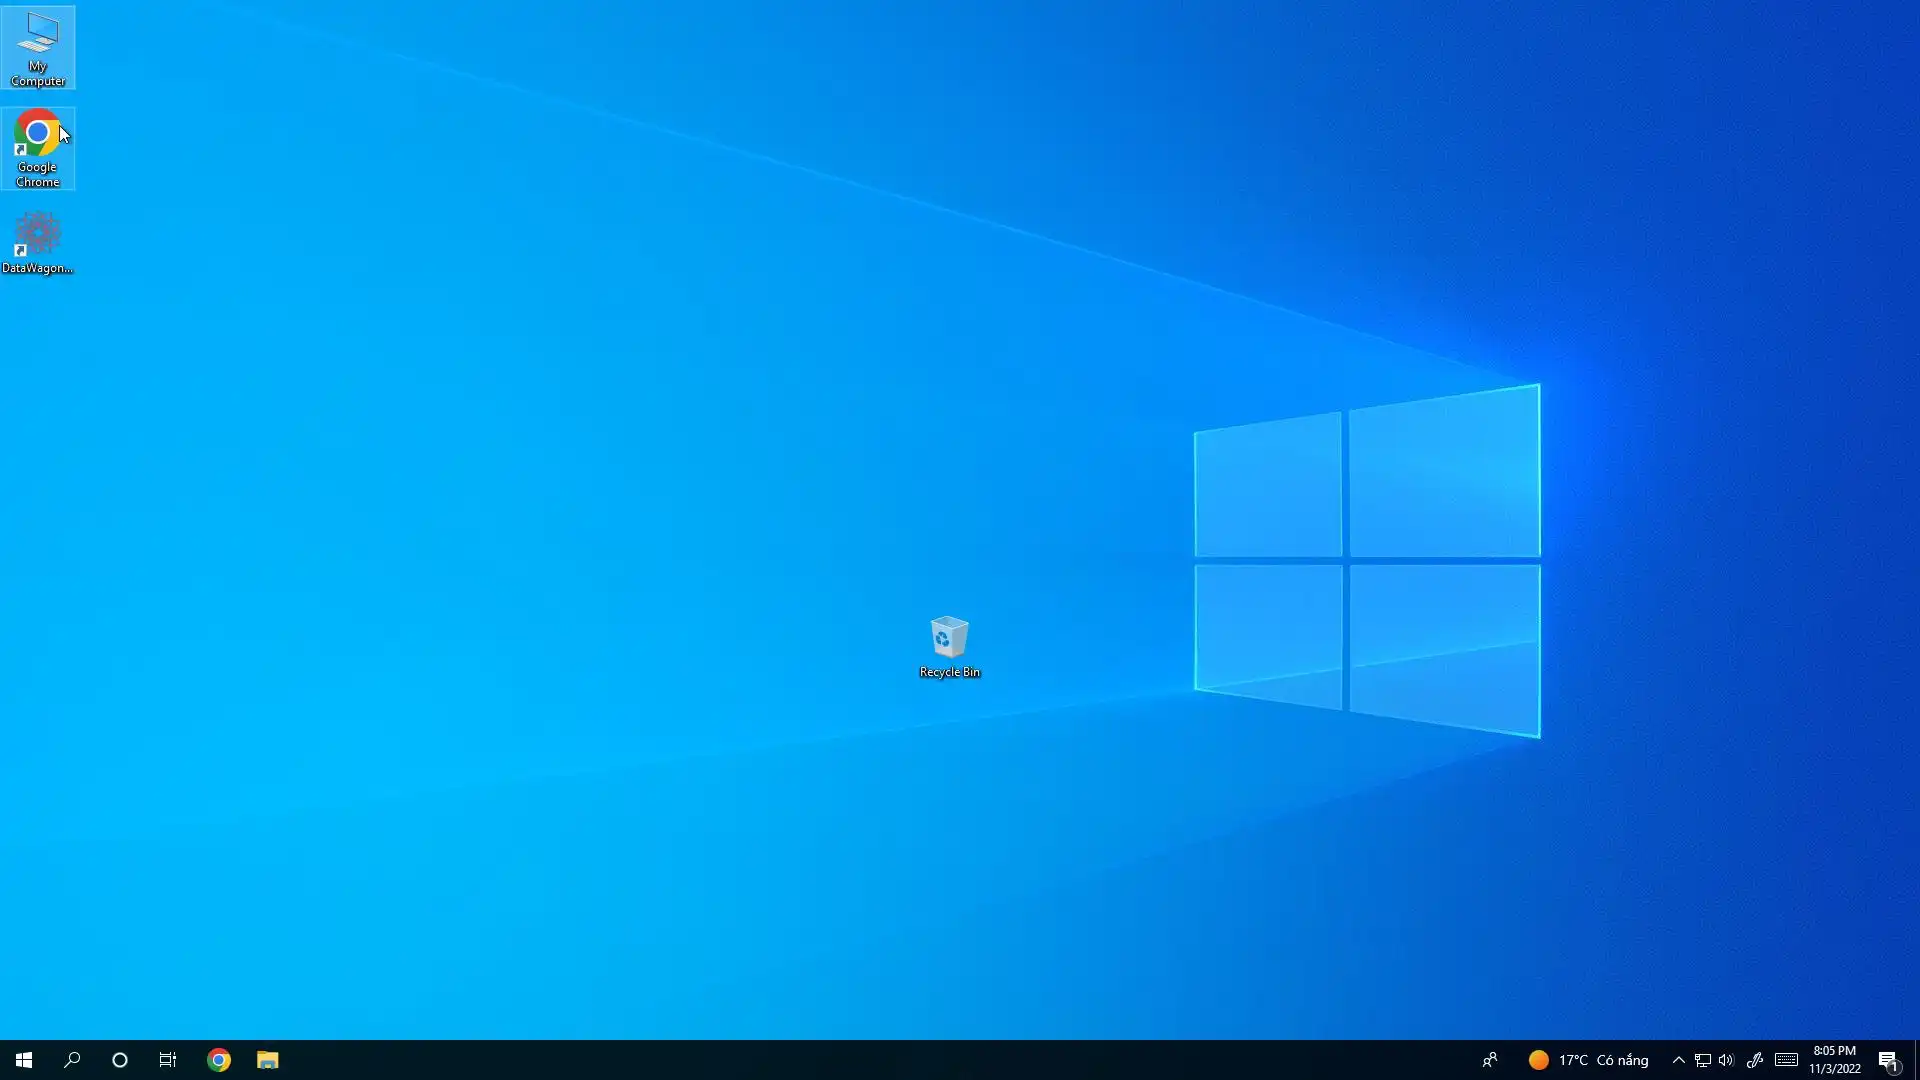1920x1080 pixels.
Task: Open Windows Ink Workspace pen icon
Action: [1755, 1060]
